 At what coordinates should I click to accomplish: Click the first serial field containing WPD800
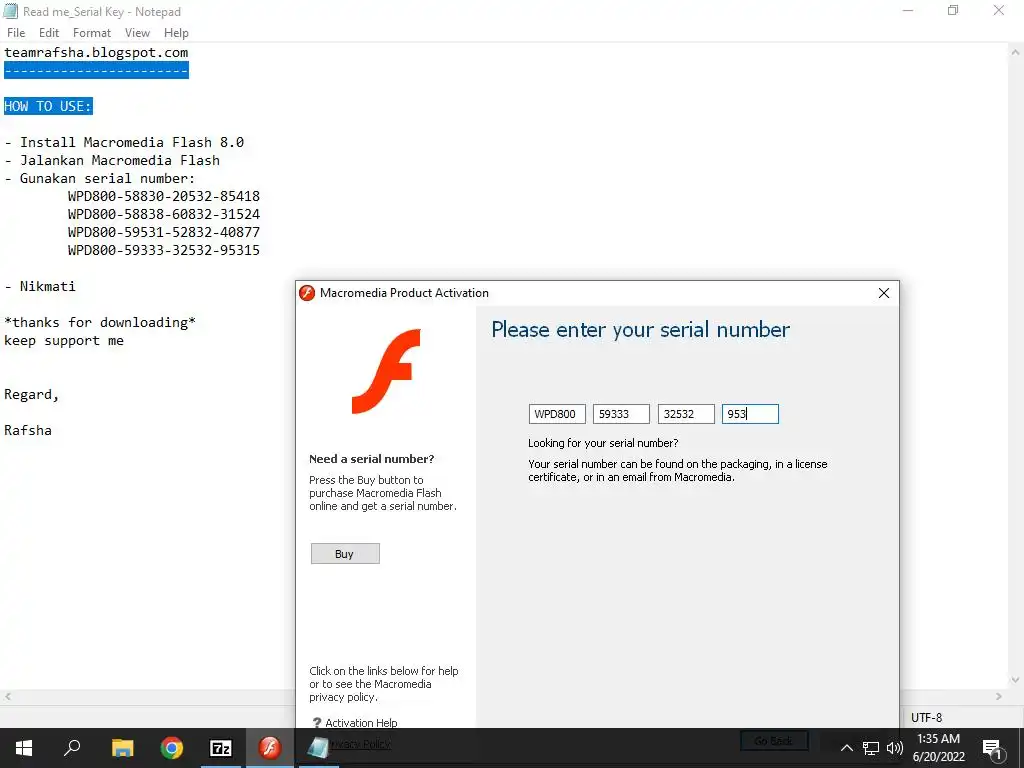click(556, 414)
